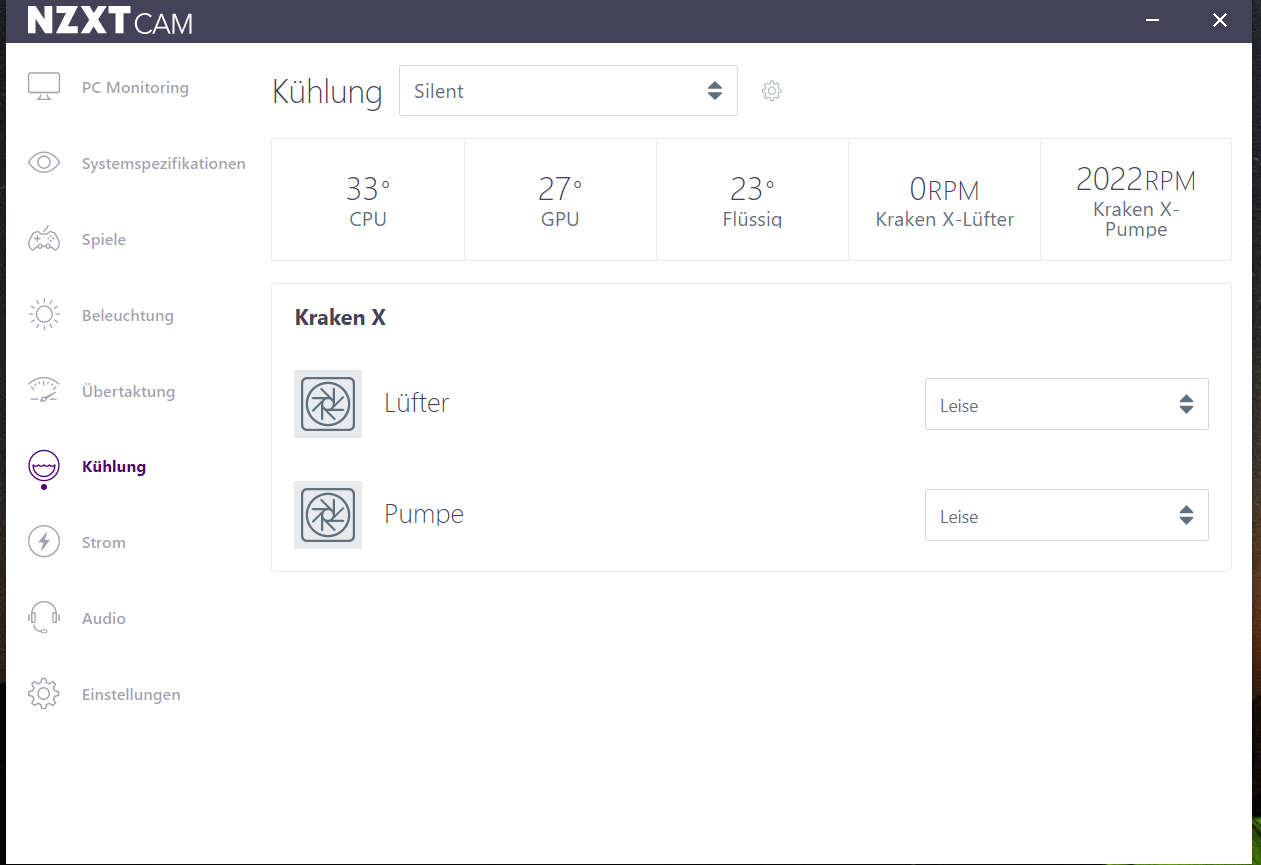Click the PC Monitoring monitor icon
The width and height of the screenshot is (1261, 865).
click(x=44, y=87)
